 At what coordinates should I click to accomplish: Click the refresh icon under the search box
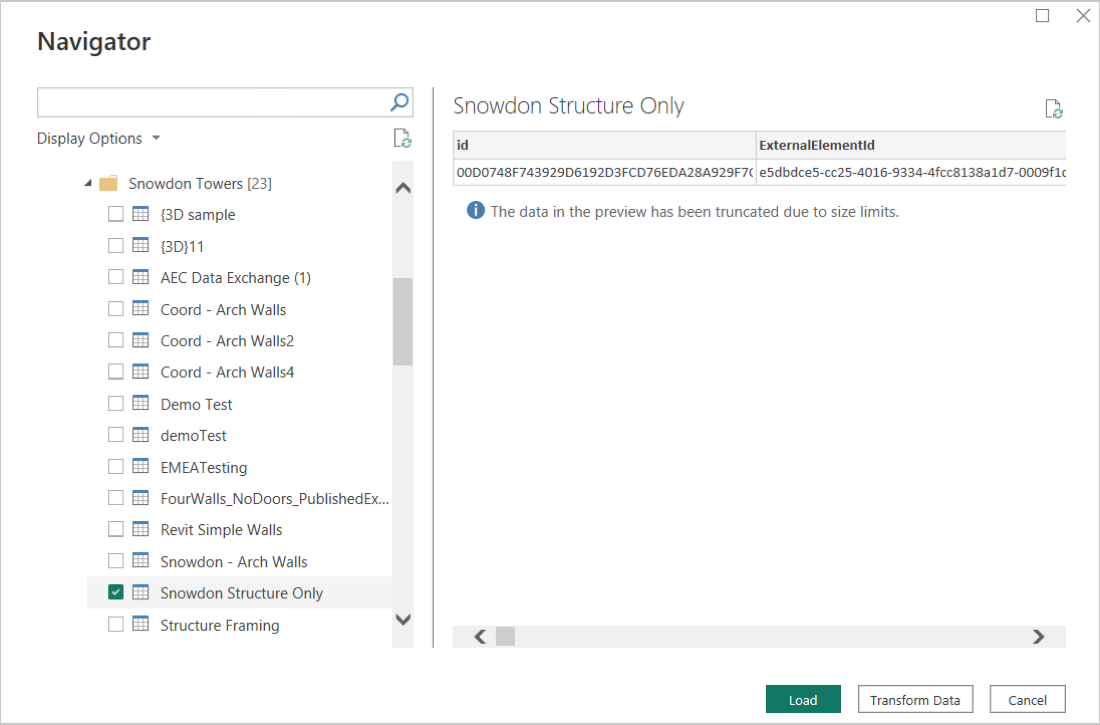point(402,139)
